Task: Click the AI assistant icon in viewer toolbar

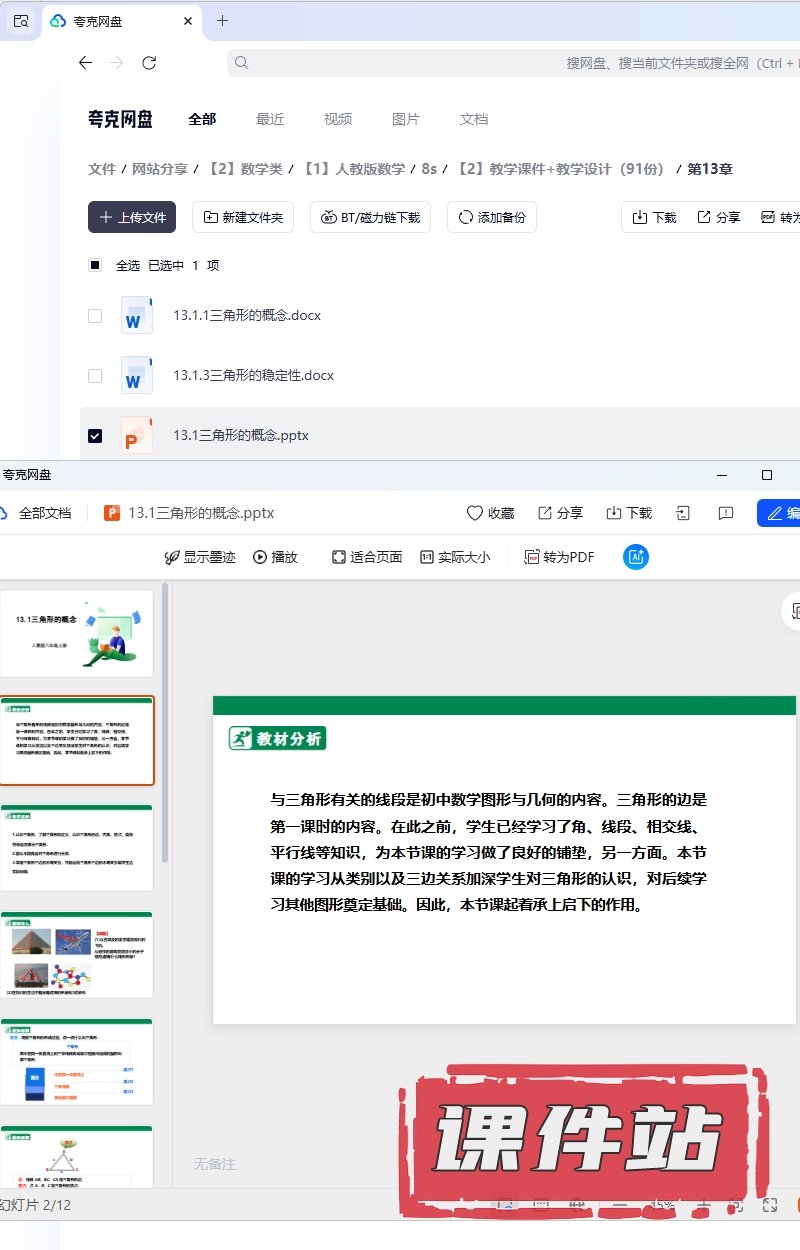Action: click(635, 557)
